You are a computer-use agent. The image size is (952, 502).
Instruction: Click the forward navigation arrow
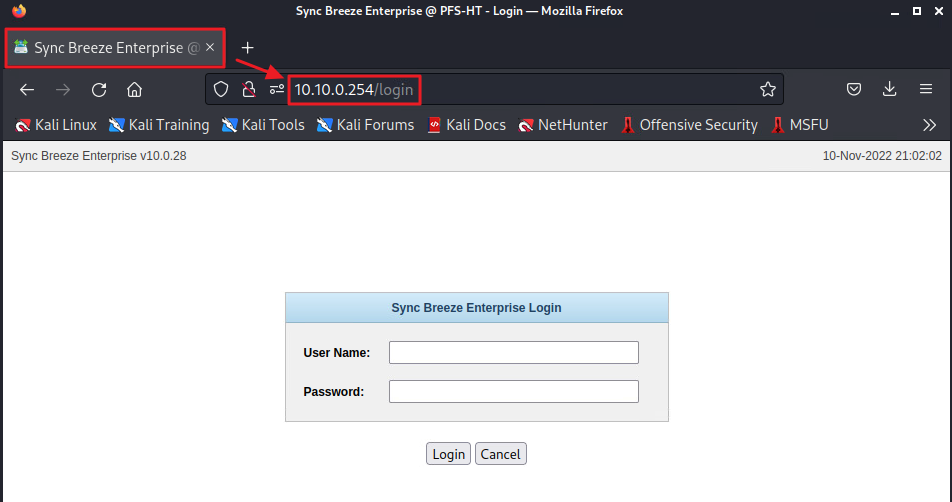pyautogui.click(x=63, y=90)
